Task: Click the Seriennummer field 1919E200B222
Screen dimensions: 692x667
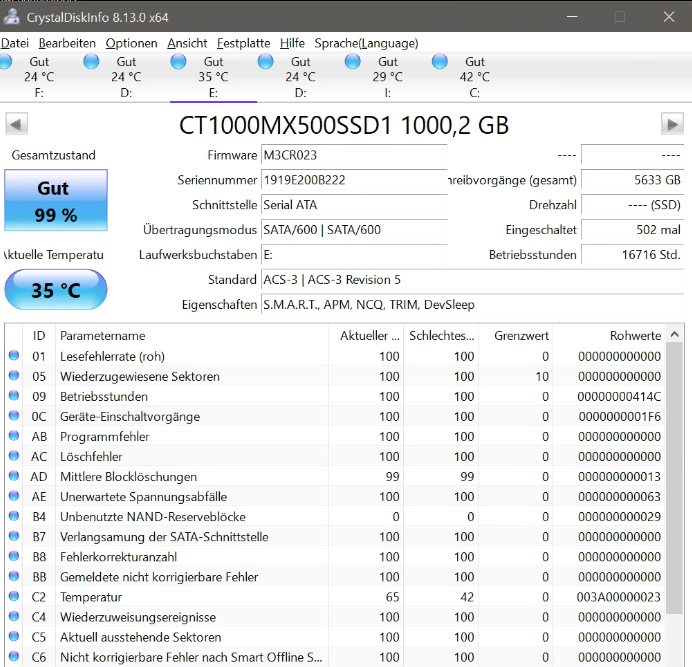Action: (x=354, y=180)
